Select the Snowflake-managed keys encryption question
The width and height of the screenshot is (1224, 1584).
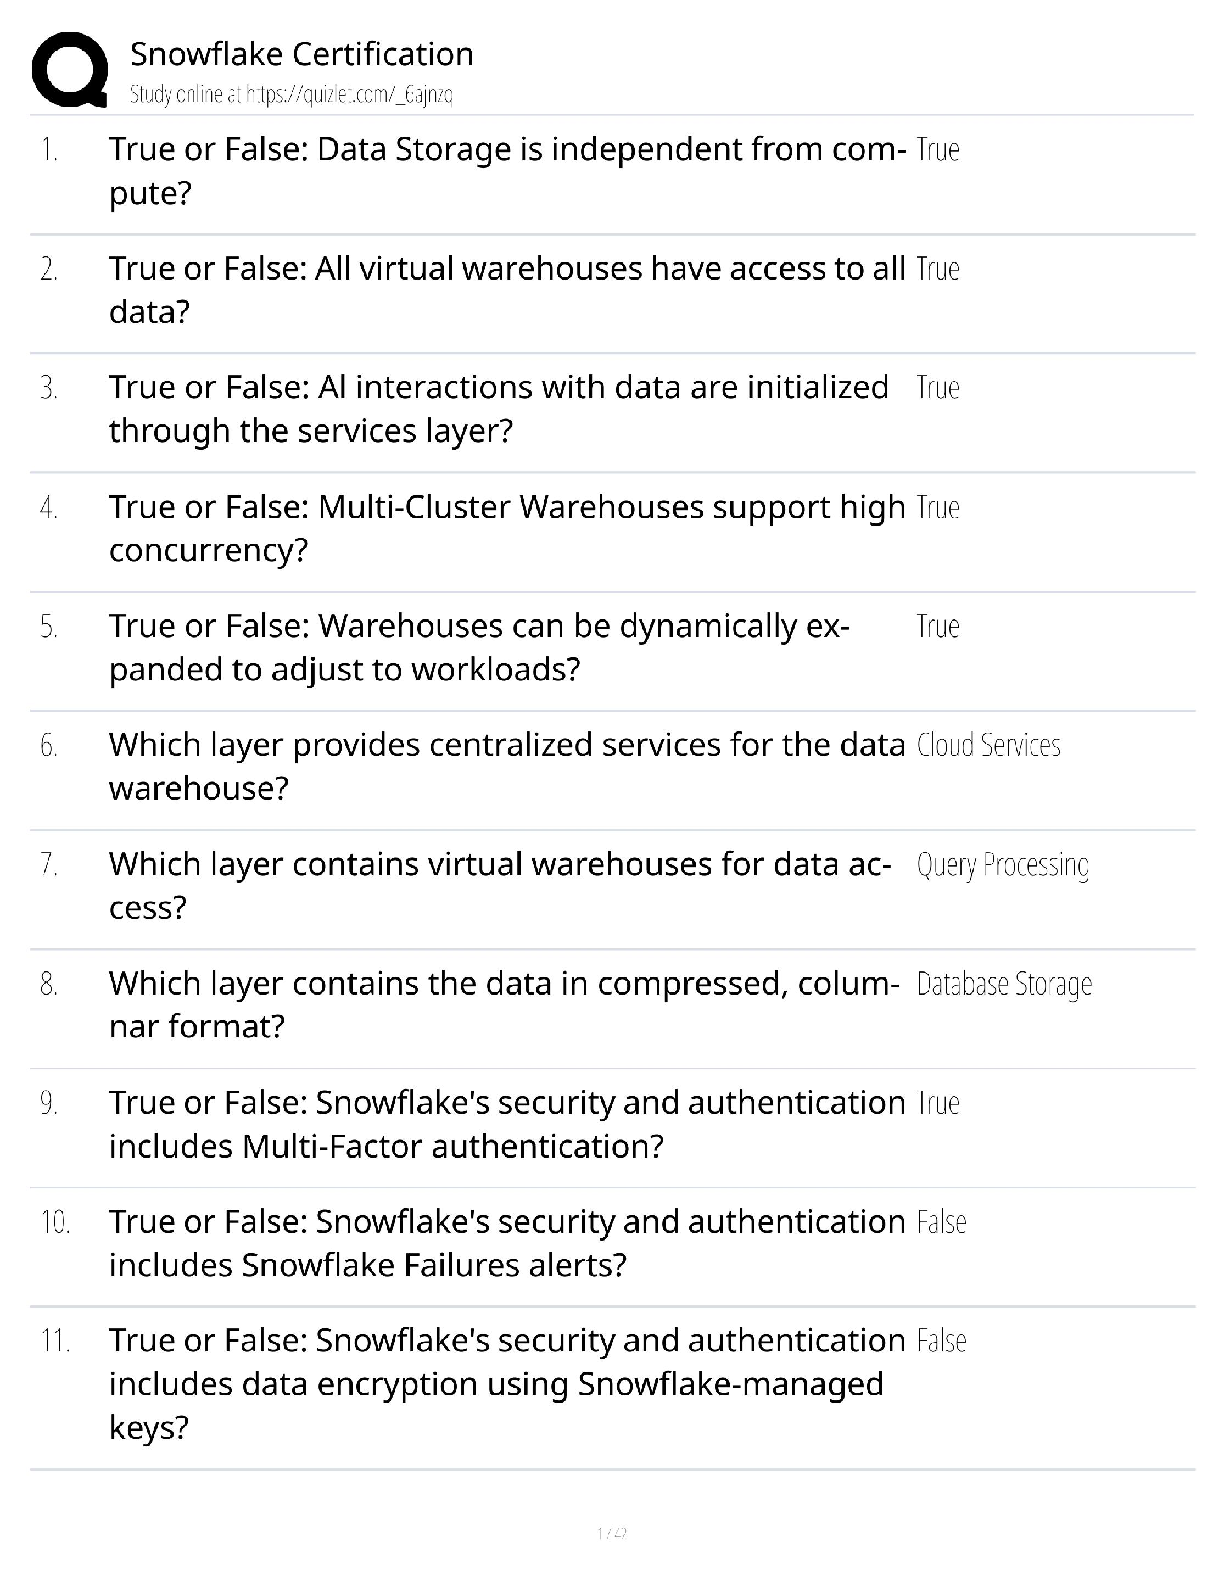point(507,1384)
